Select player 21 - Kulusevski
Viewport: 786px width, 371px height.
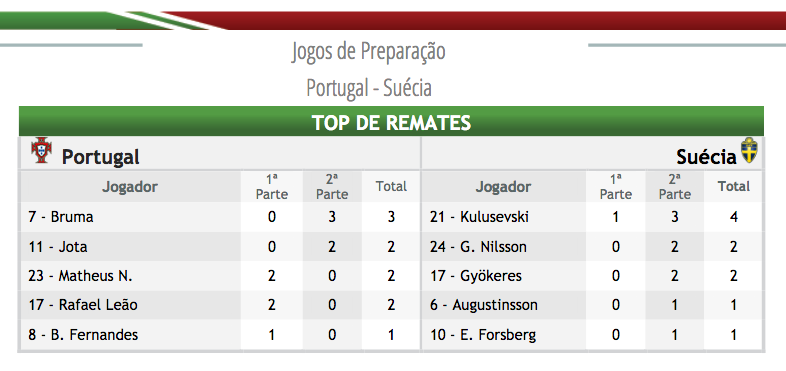479,217
